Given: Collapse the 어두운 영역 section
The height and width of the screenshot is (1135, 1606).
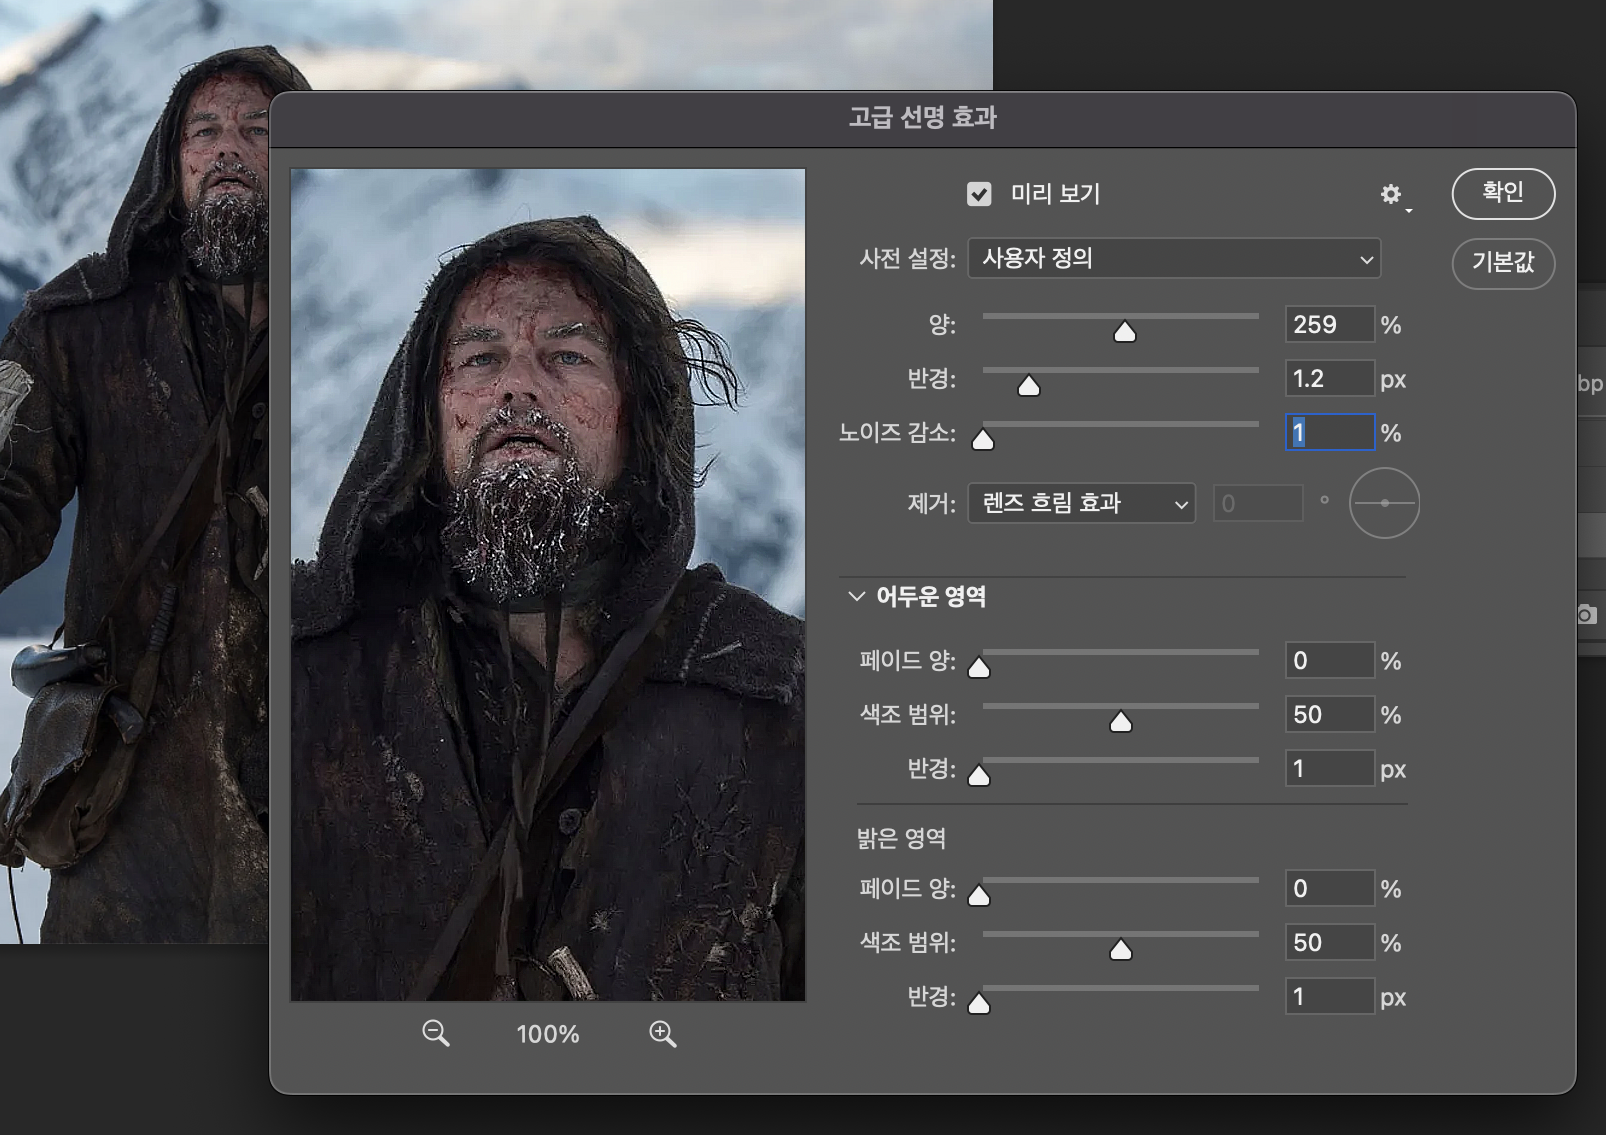Looking at the screenshot, I should pos(856,596).
